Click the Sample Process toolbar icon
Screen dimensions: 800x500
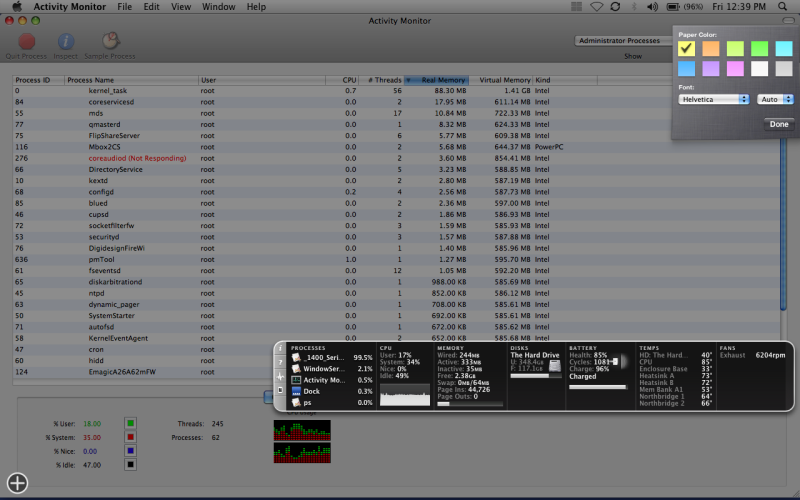[110, 41]
